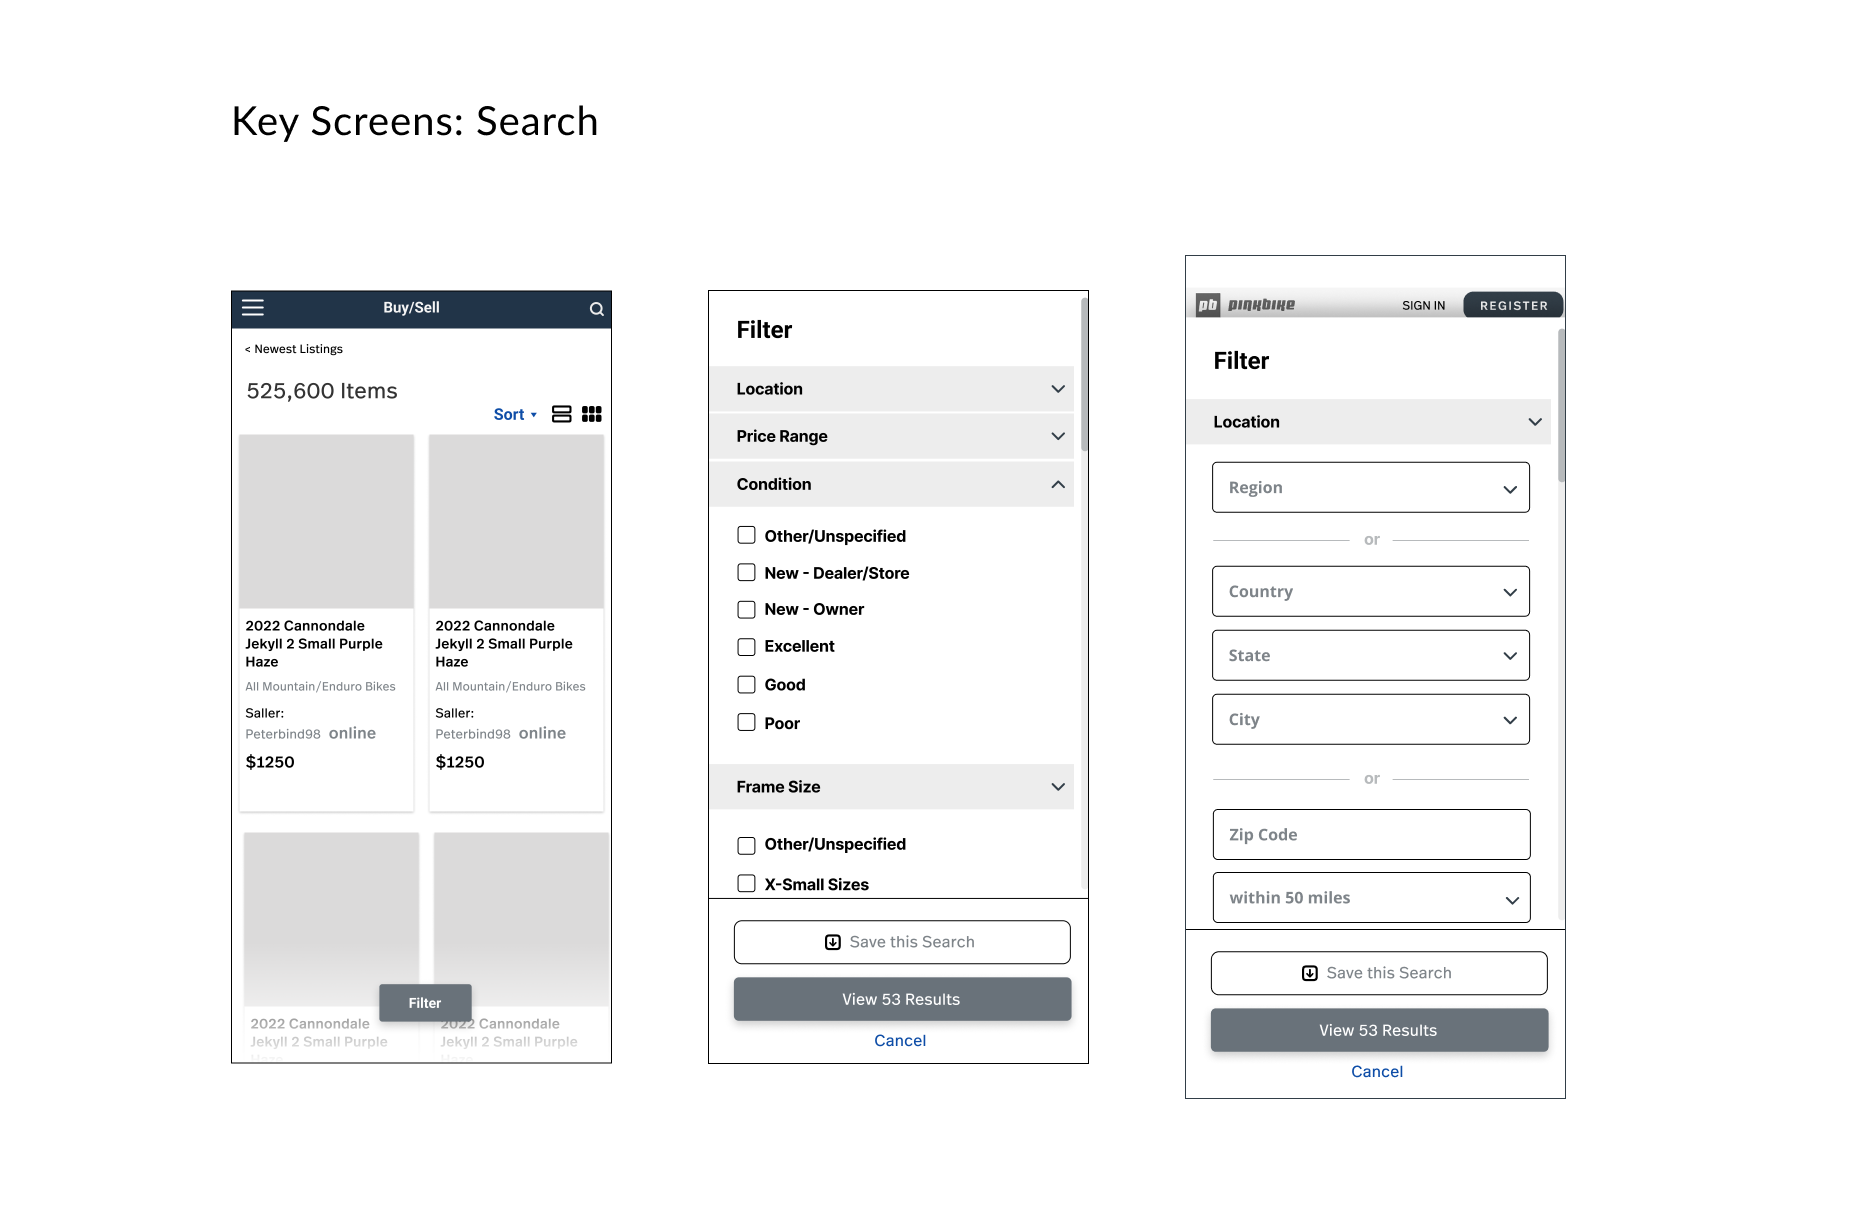The width and height of the screenshot is (1851, 1220).
Task: Click Cancel in middle Filter panel
Action: [x=900, y=1041]
